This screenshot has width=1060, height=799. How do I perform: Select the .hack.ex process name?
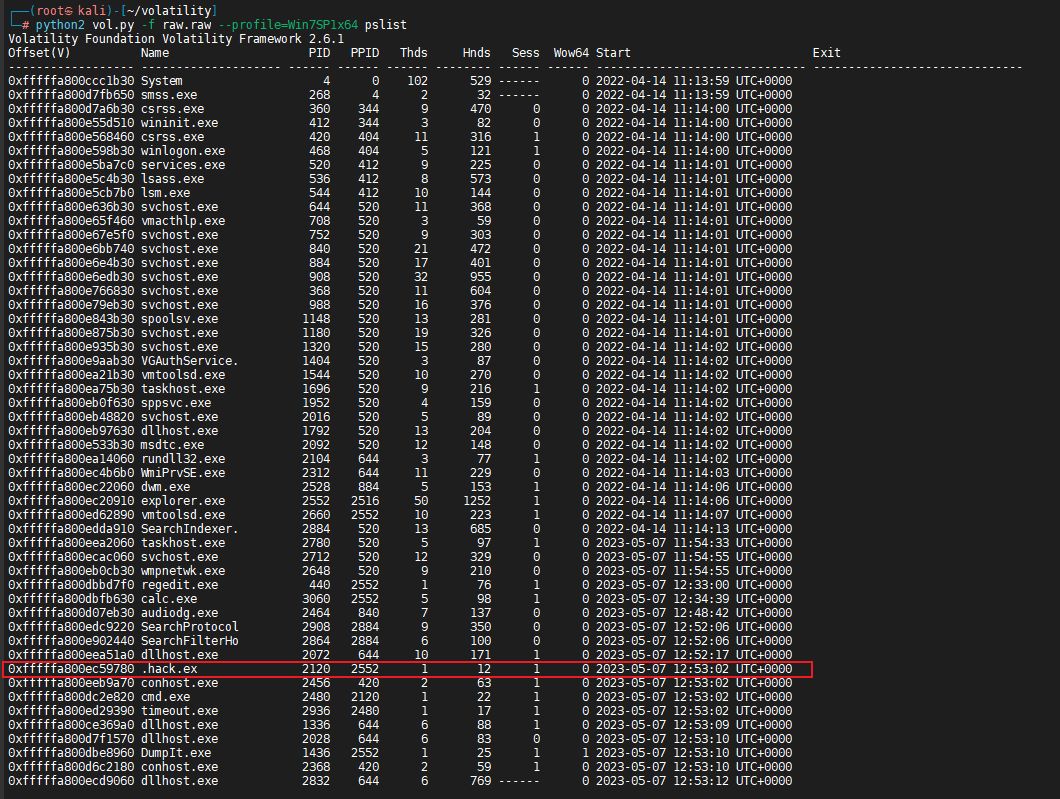coord(169,669)
